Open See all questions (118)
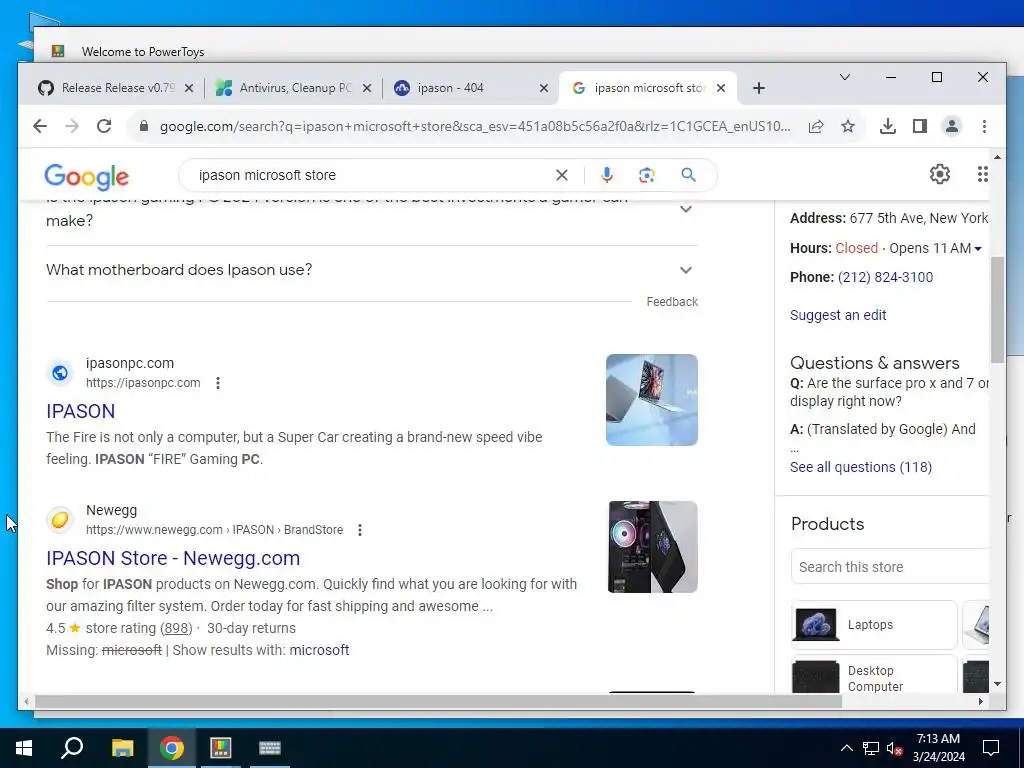The width and height of the screenshot is (1024, 768). coord(861,468)
